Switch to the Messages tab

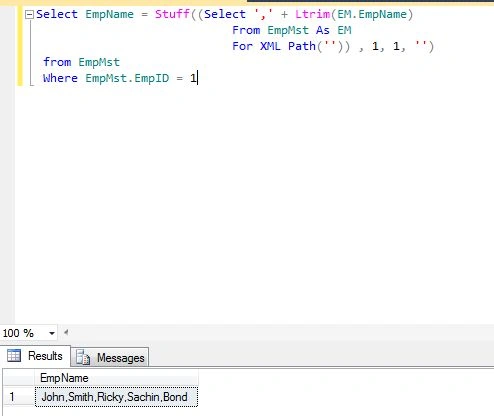click(x=110, y=358)
